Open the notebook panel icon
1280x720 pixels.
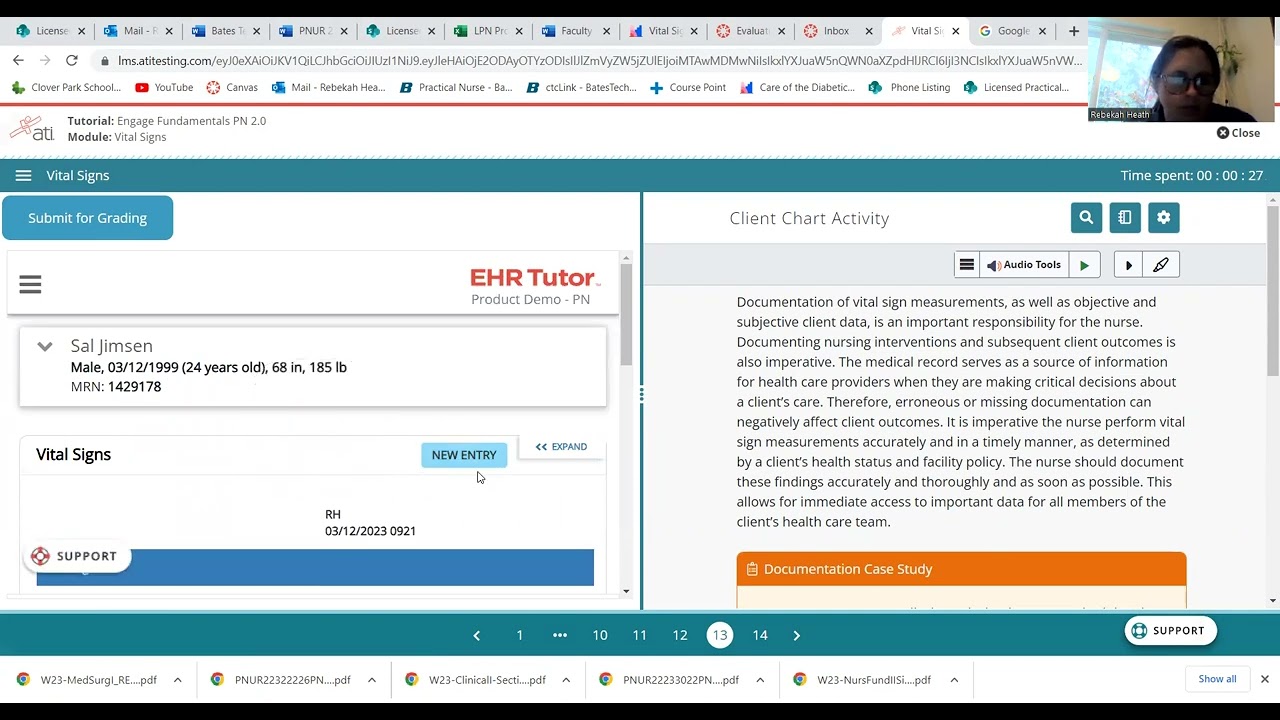1125,217
